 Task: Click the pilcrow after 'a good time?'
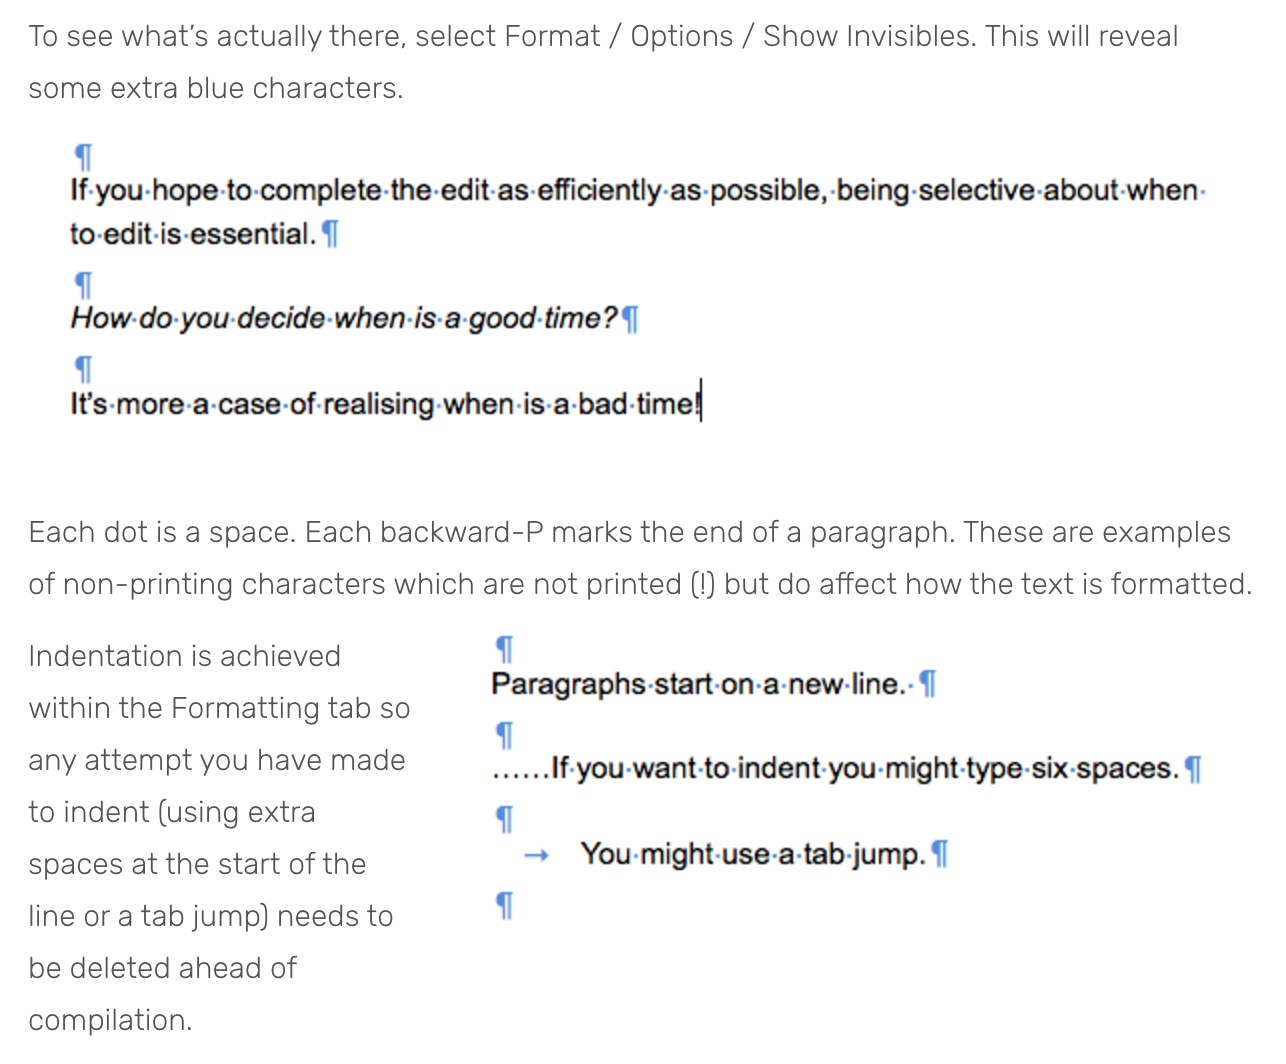pos(630,319)
